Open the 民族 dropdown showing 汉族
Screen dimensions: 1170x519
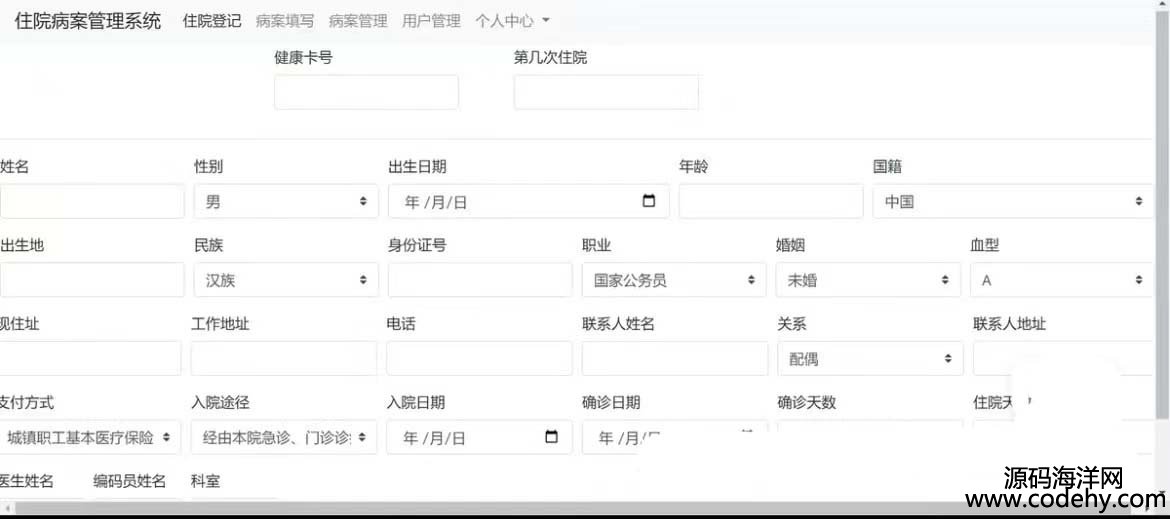point(287,280)
